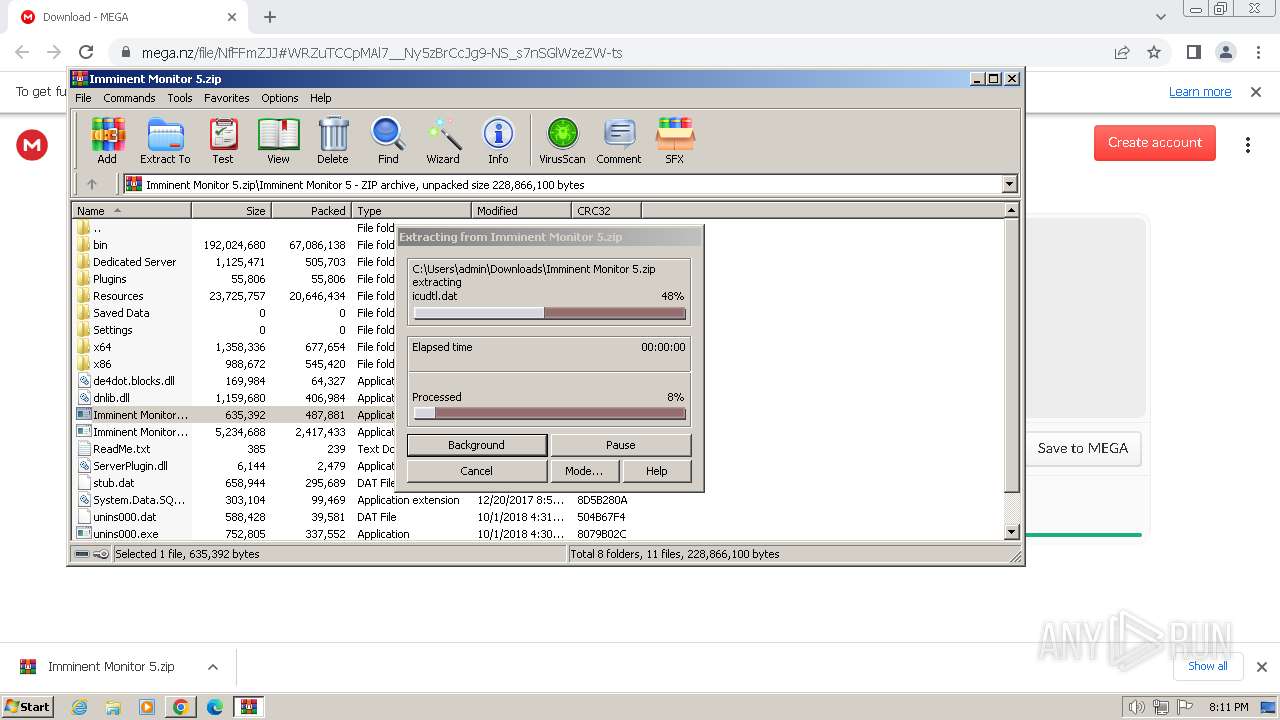The image size is (1280, 720).
Task: Click the Mode... button
Action: 584,471
